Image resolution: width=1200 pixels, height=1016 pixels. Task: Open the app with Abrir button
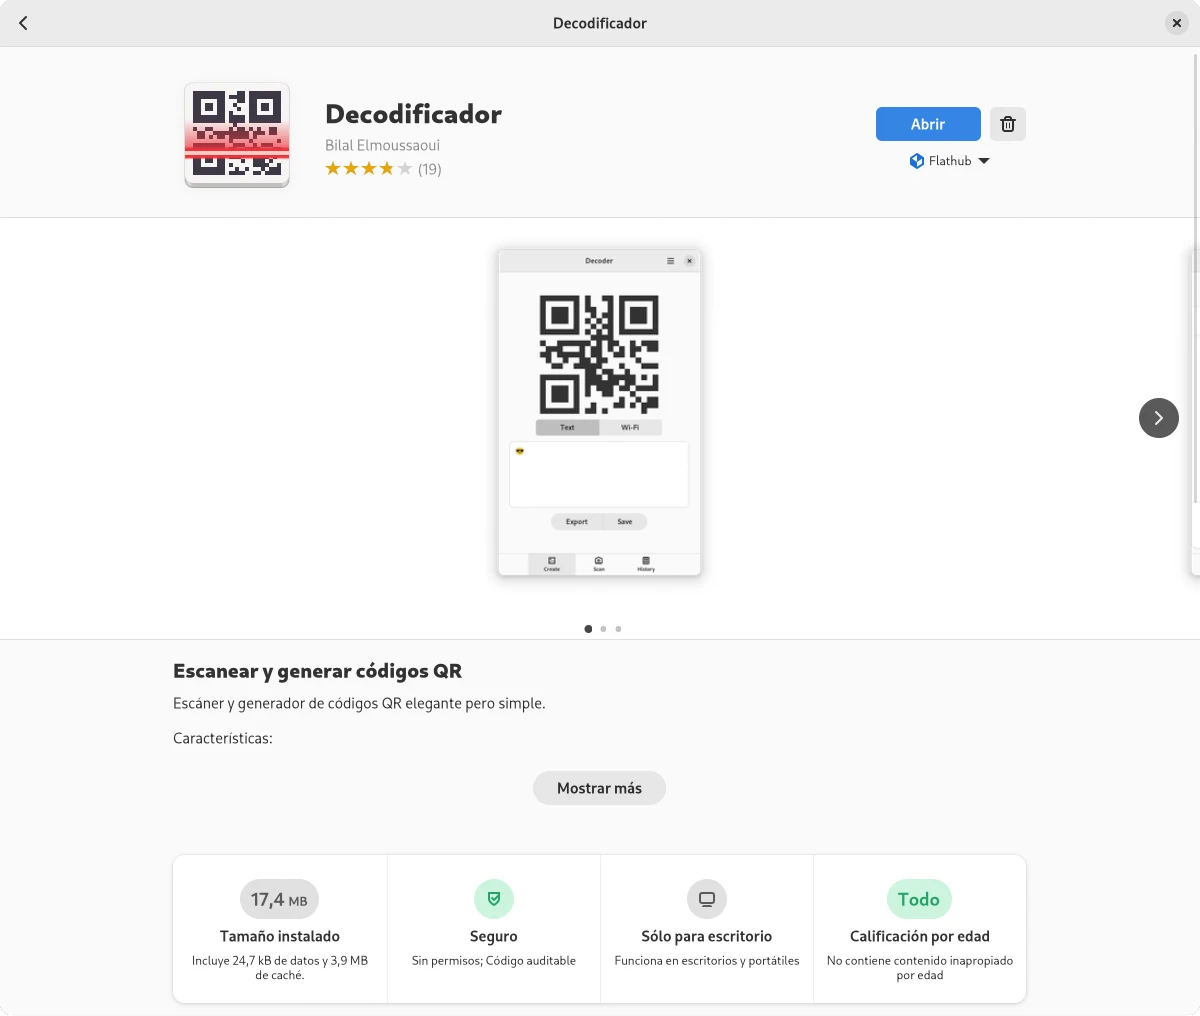click(x=928, y=124)
